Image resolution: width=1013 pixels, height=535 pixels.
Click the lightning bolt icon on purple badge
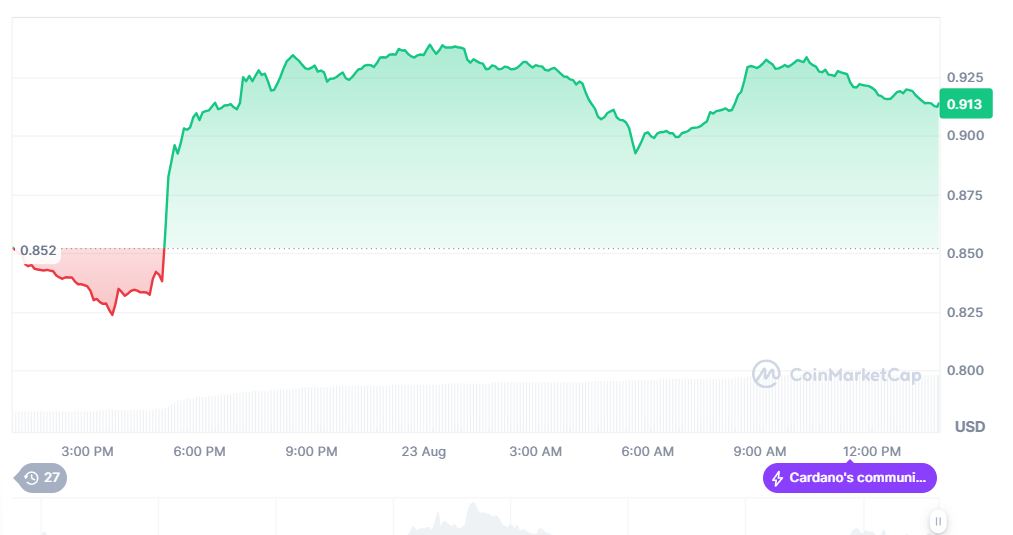point(776,478)
